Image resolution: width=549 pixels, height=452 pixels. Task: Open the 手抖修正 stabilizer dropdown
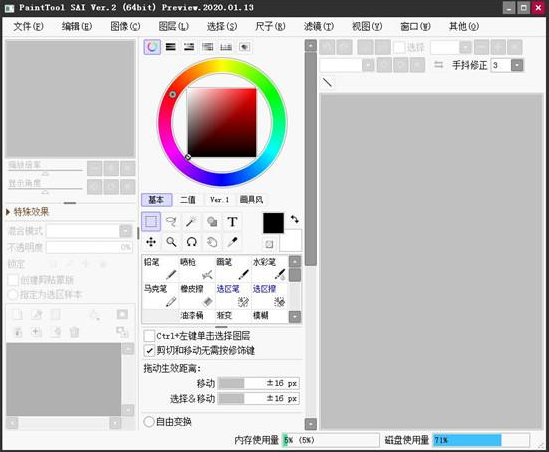pos(517,65)
